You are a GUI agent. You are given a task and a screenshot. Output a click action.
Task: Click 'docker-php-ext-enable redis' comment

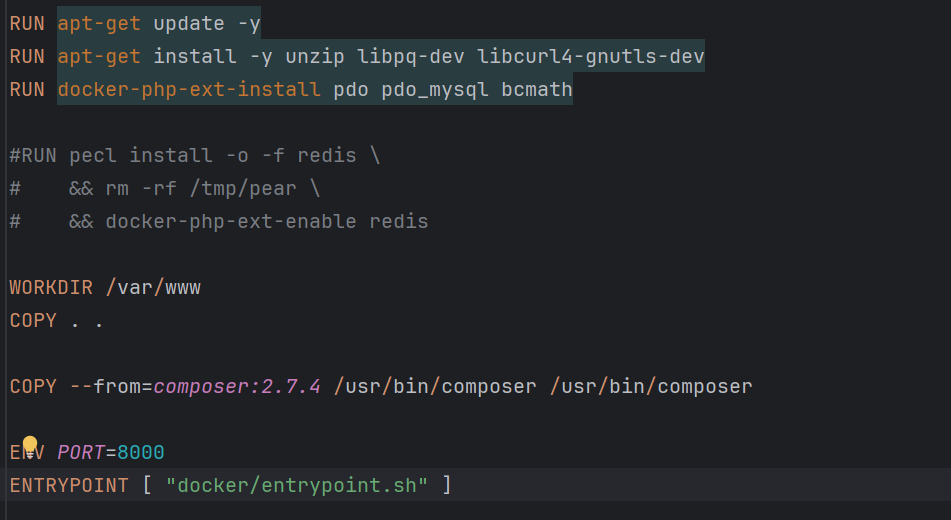tap(267, 221)
